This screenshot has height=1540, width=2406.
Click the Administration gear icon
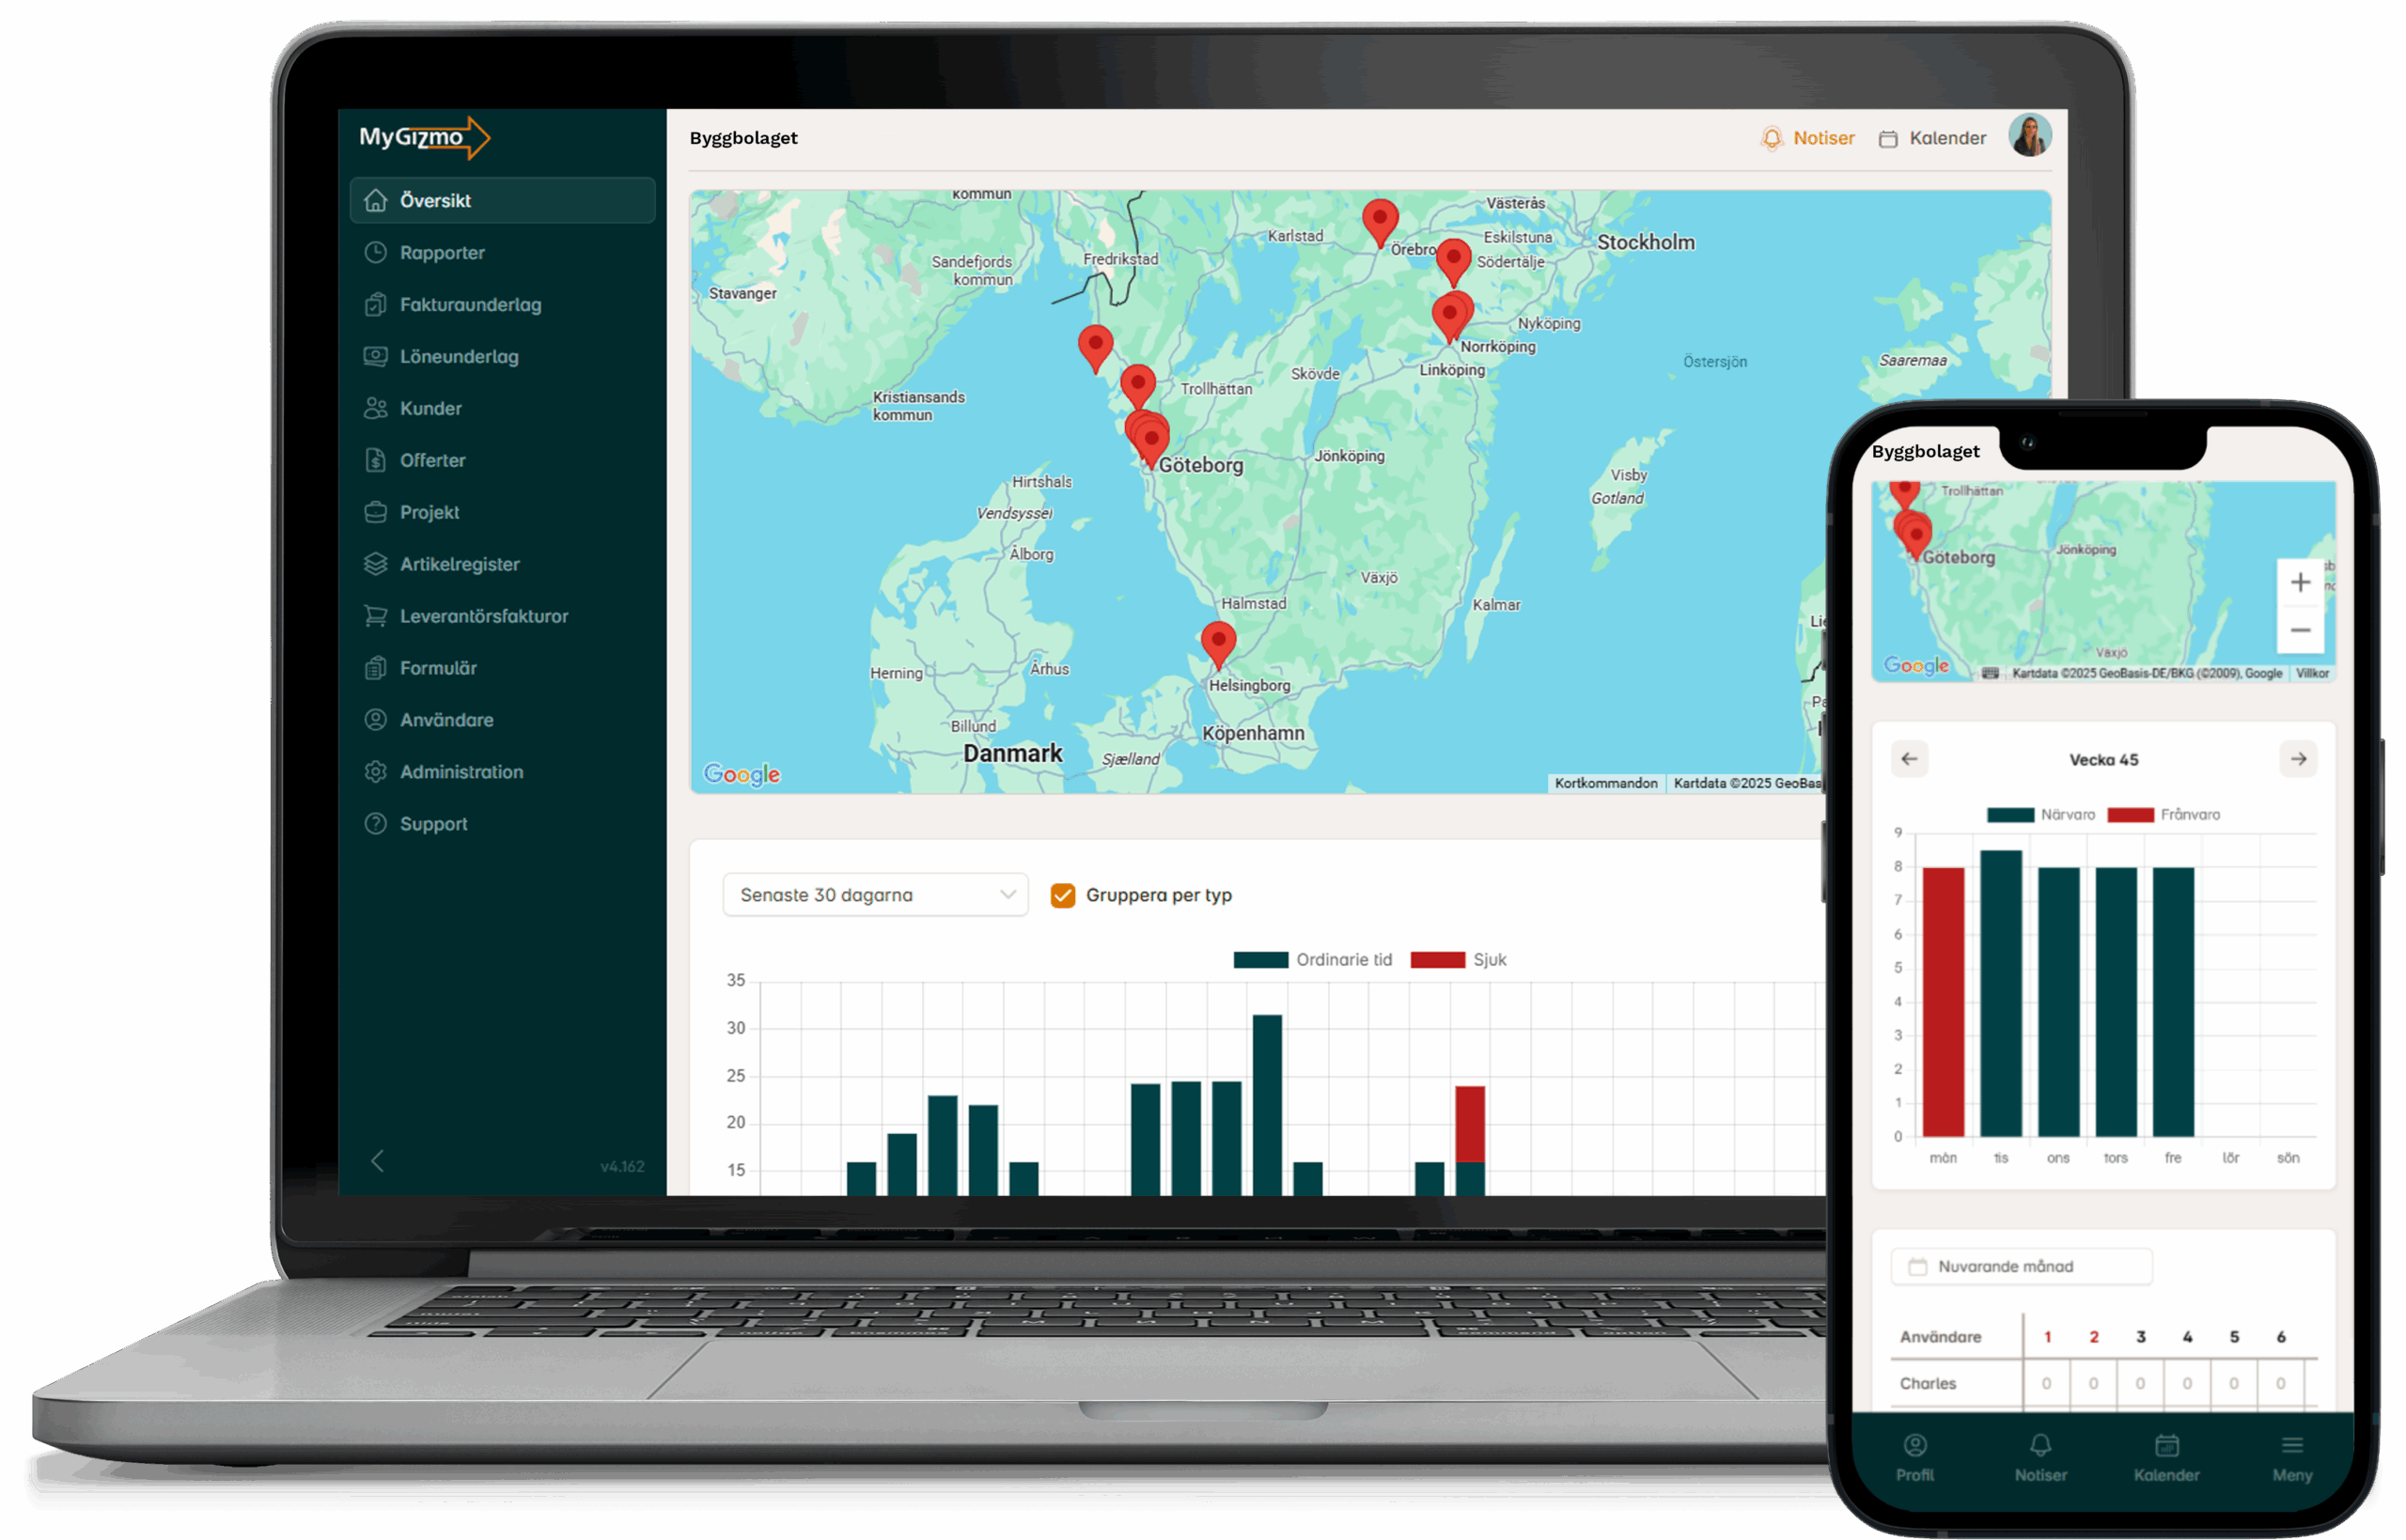(x=375, y=772)
